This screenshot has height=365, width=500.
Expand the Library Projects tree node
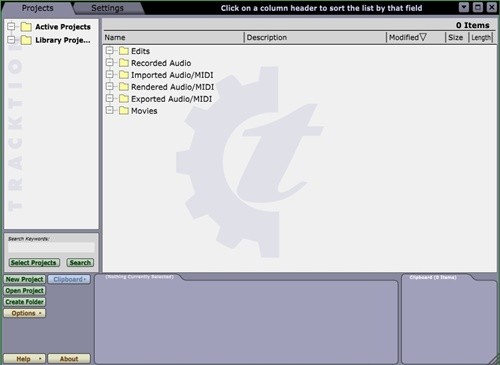click(x=11, y=40)
